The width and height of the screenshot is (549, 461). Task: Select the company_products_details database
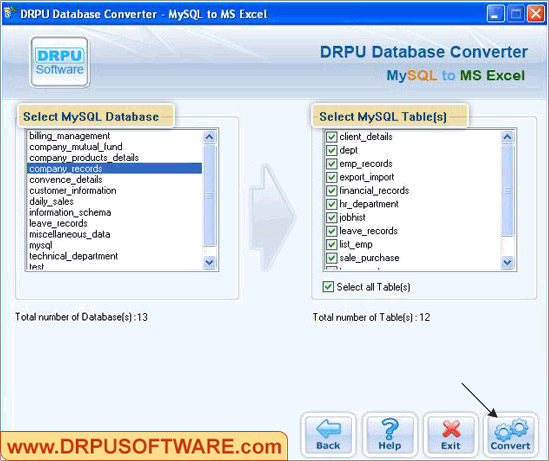(114, 158)
